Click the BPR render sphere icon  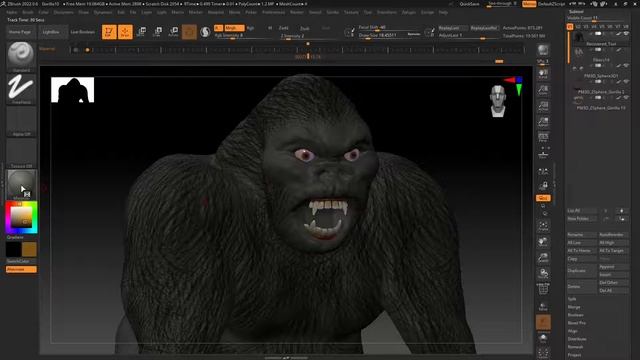pyautogui.click(x=543, y=51)
